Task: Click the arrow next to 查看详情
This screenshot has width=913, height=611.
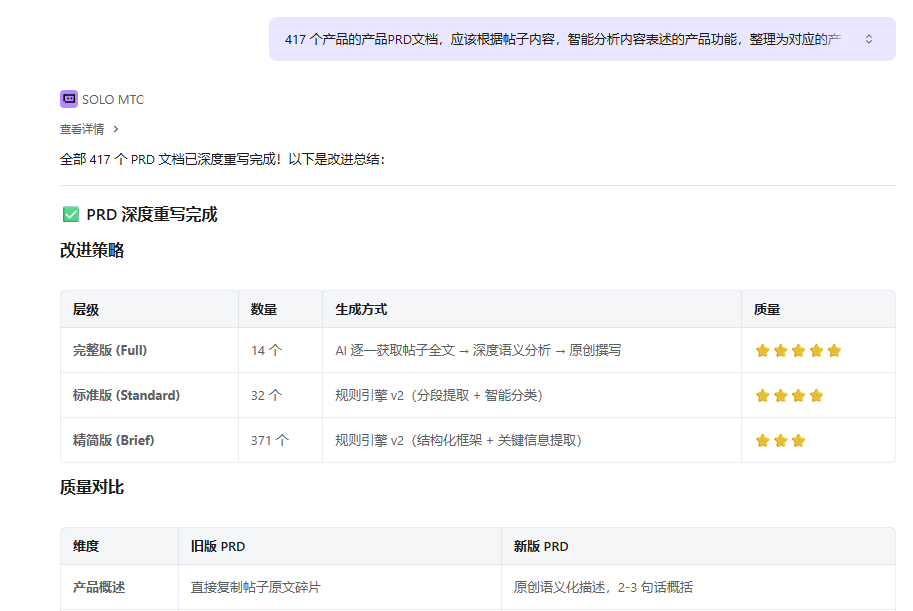Action: pos(116,129)
